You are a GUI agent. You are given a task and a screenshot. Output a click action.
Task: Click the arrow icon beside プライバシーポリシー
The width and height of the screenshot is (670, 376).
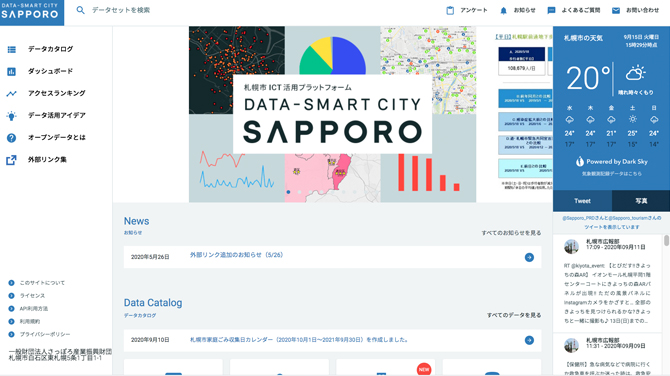click(12, 334)
